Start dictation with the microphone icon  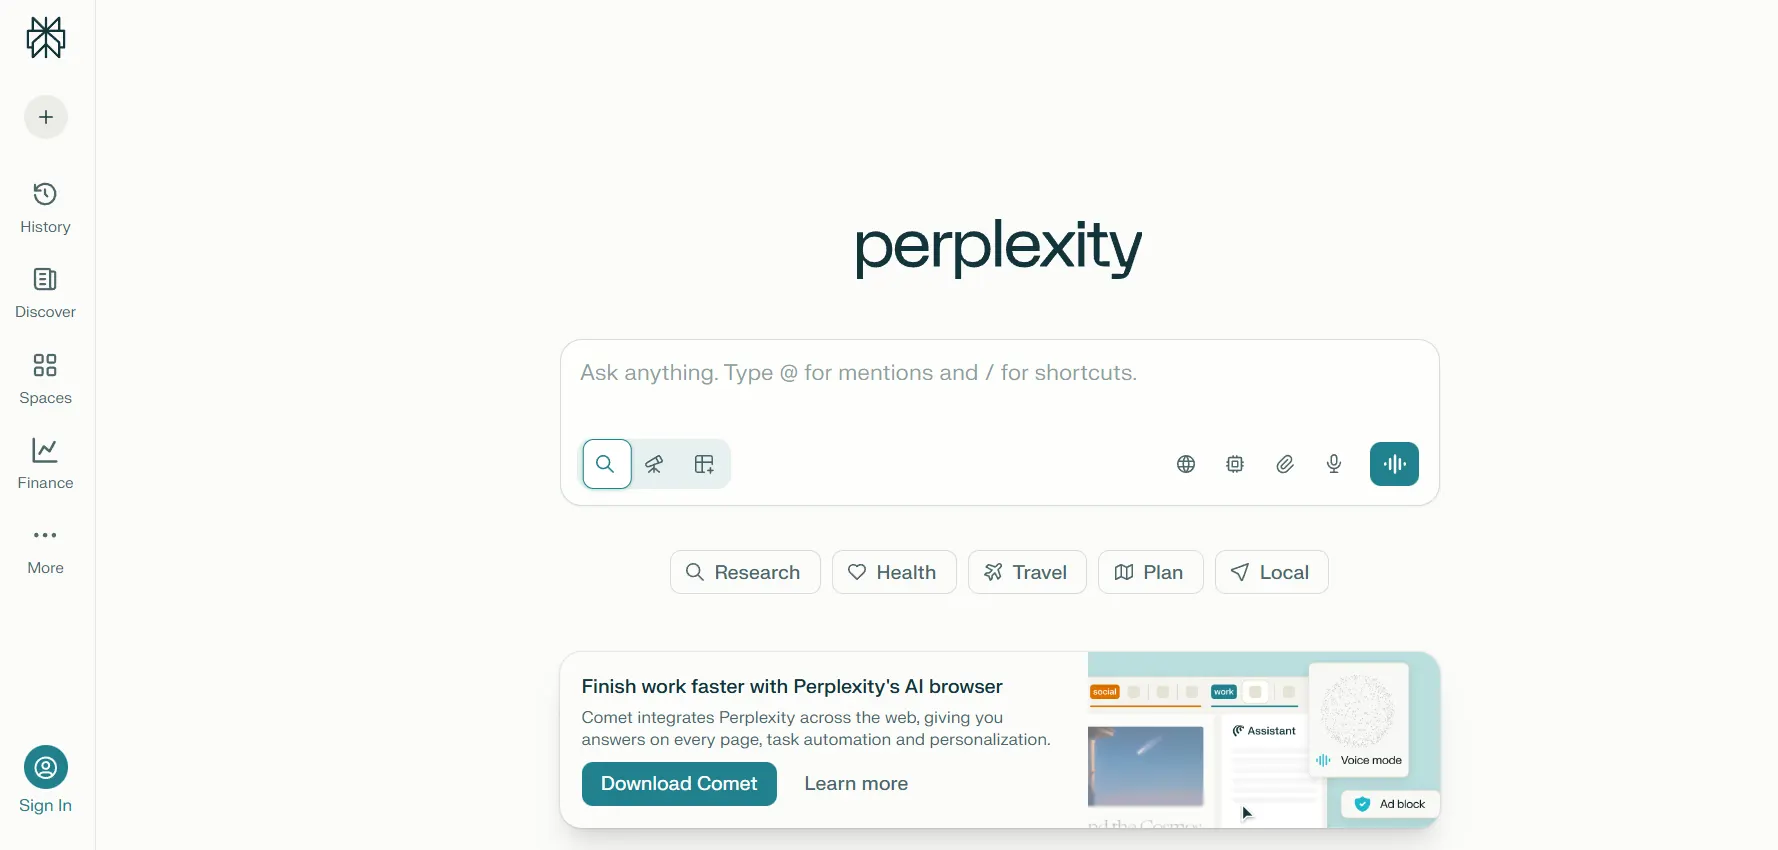click(x=1334, y=464)
